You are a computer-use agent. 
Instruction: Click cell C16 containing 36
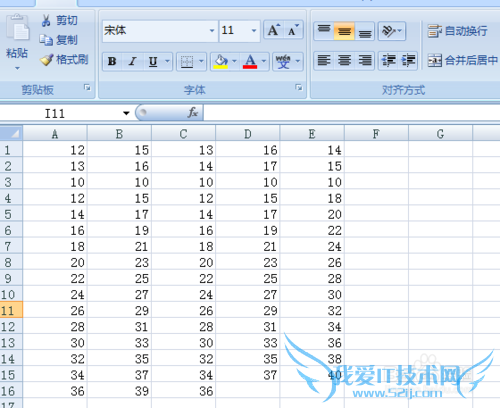click(x=183, y=391)
